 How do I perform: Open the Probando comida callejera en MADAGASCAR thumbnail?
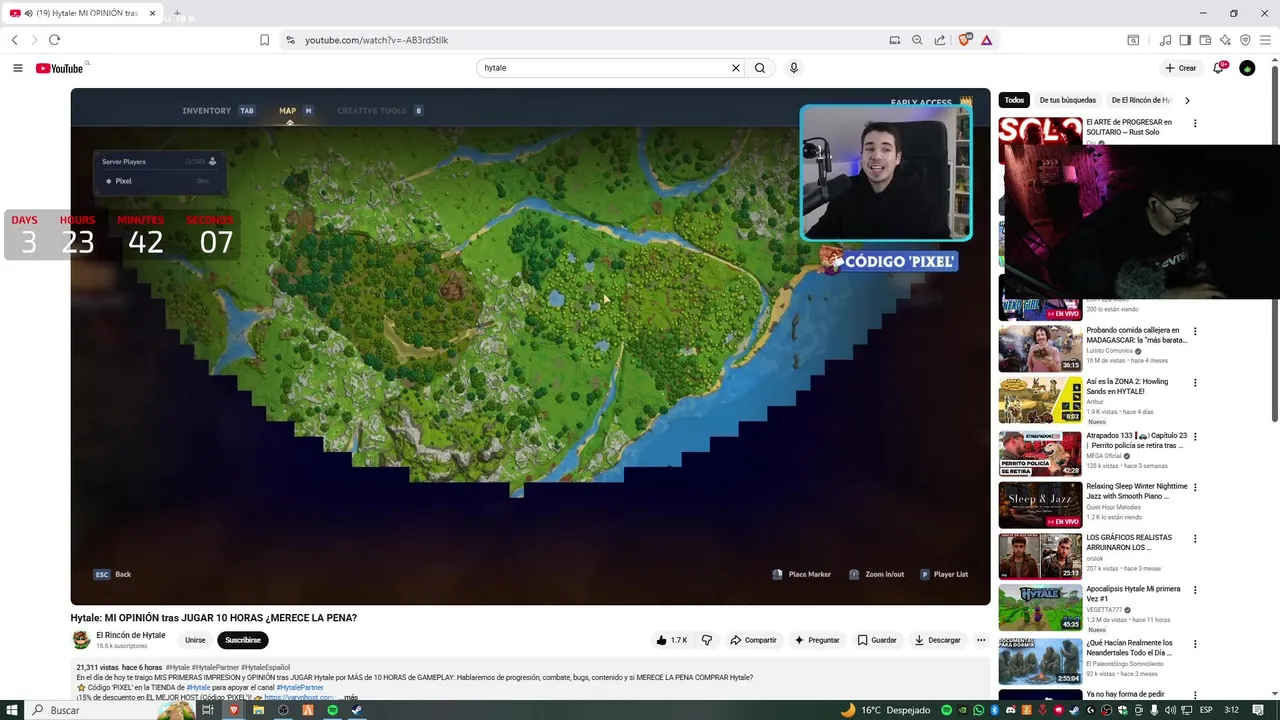tap(1040, 349)
